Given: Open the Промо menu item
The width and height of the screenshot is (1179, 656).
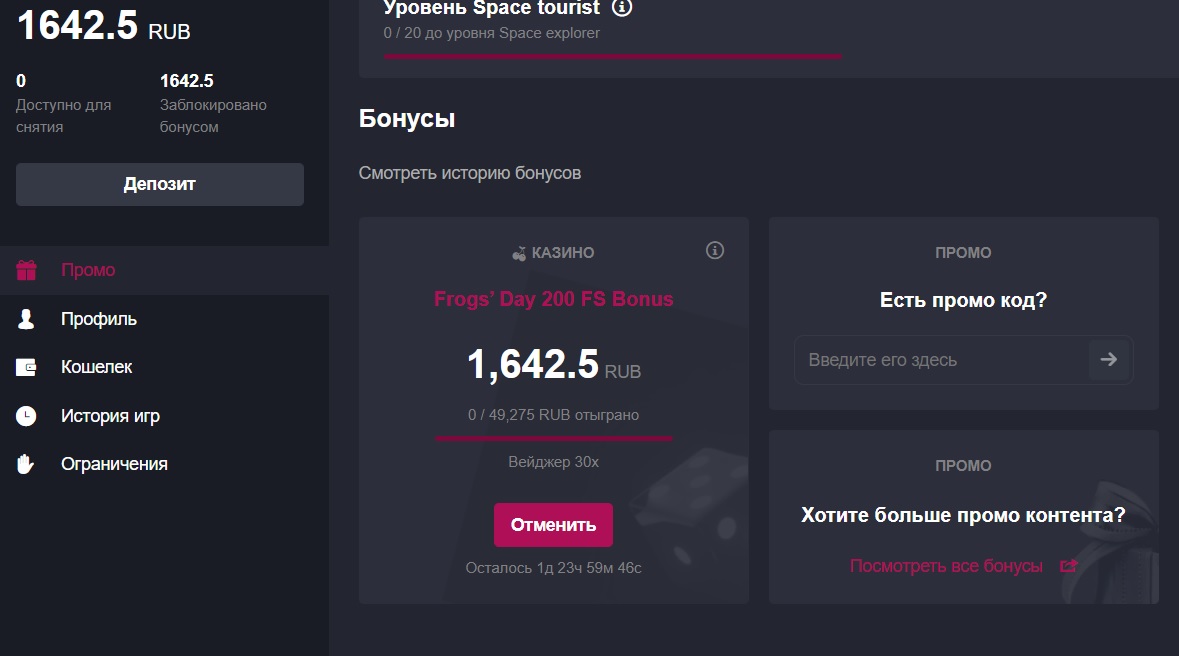Looking at the screenshot, I should (x=164, y=270).
